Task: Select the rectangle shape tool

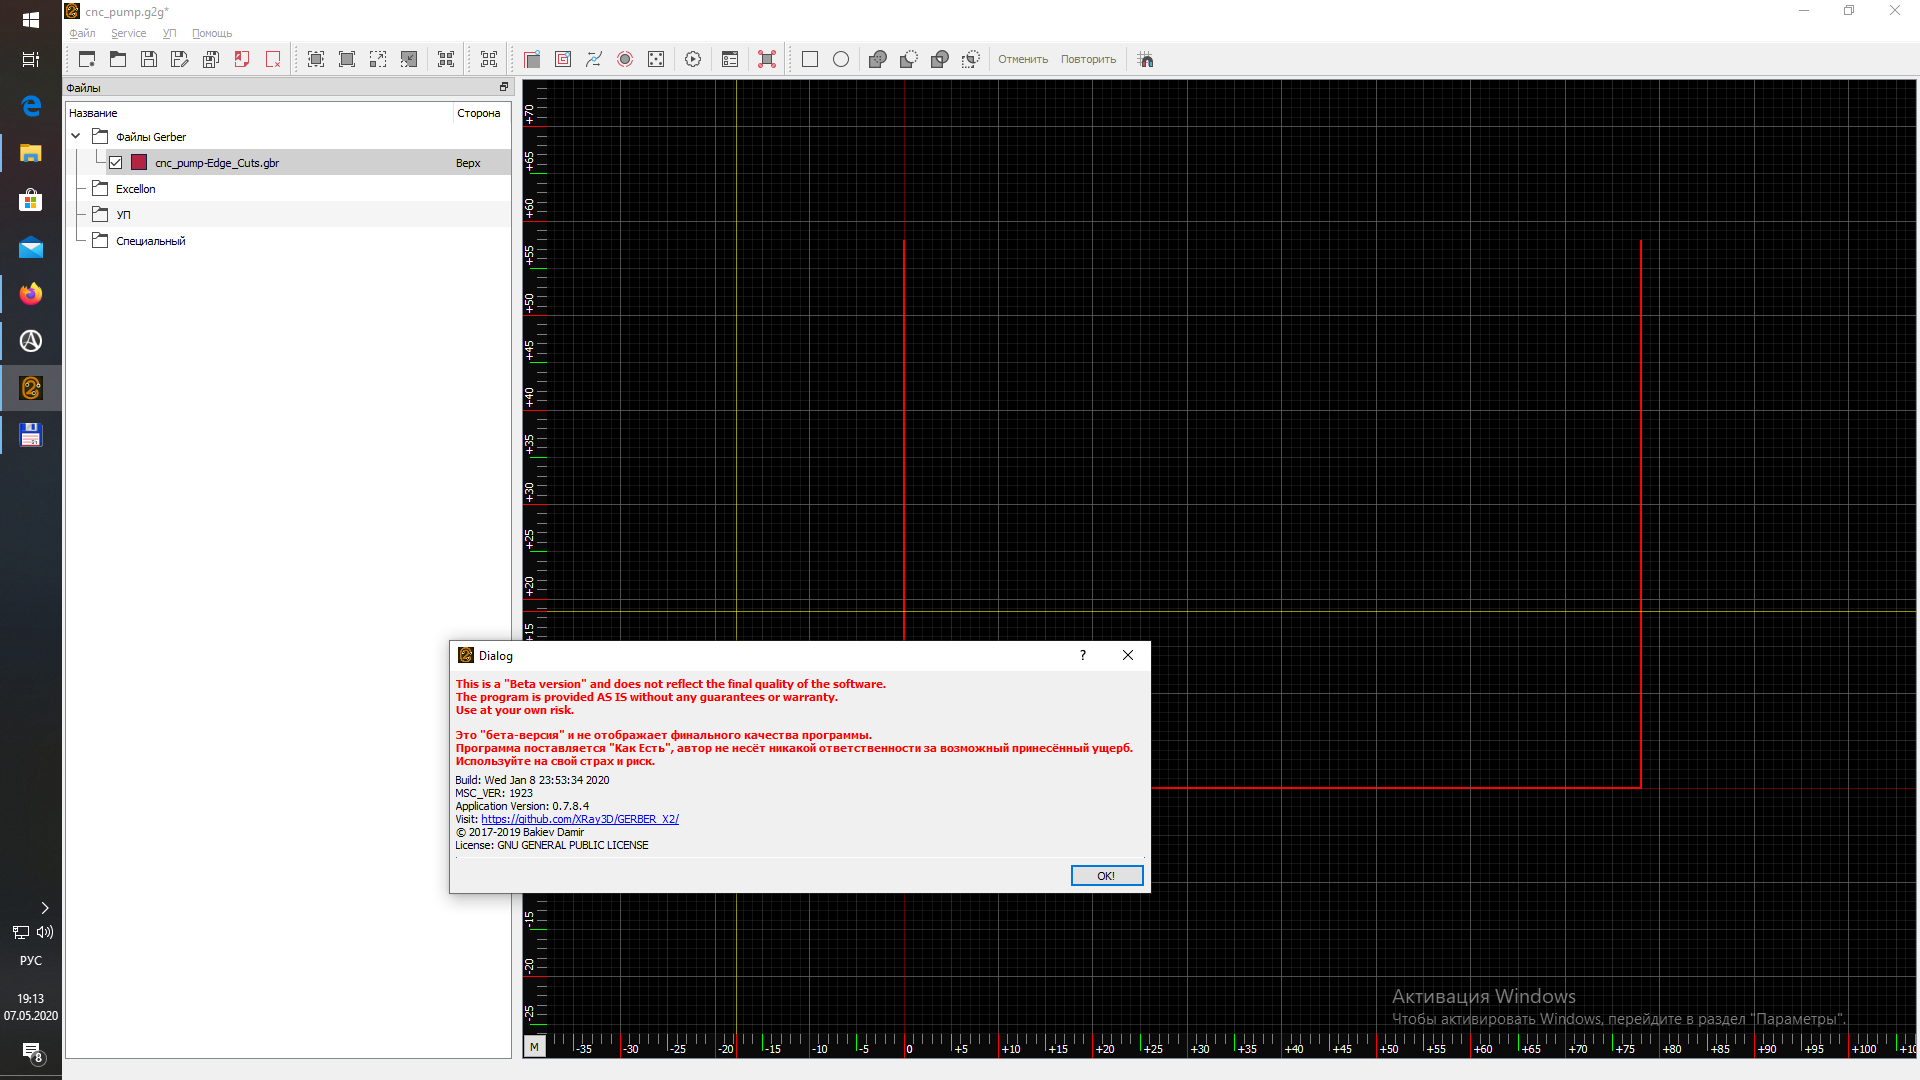Action: (x=810, y=60)
